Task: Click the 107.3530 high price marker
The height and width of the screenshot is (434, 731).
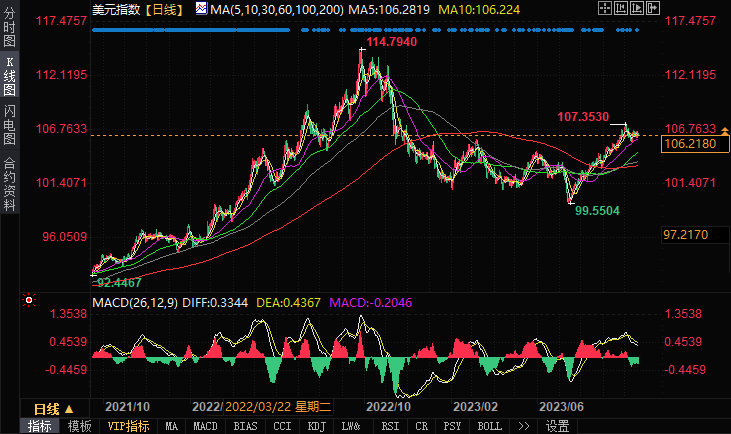Action: (583, 117)
